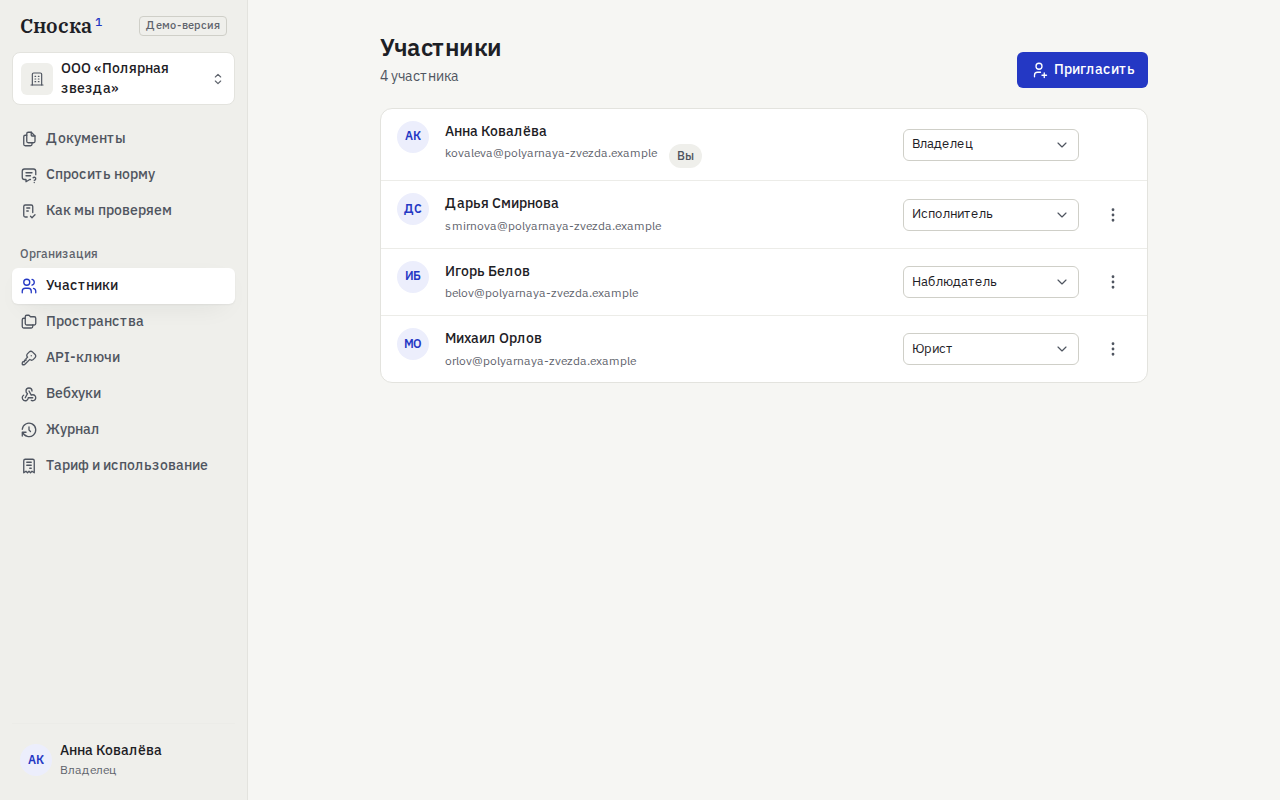
Task: Click the Пригласить button
Action: tap(1082, 70)
